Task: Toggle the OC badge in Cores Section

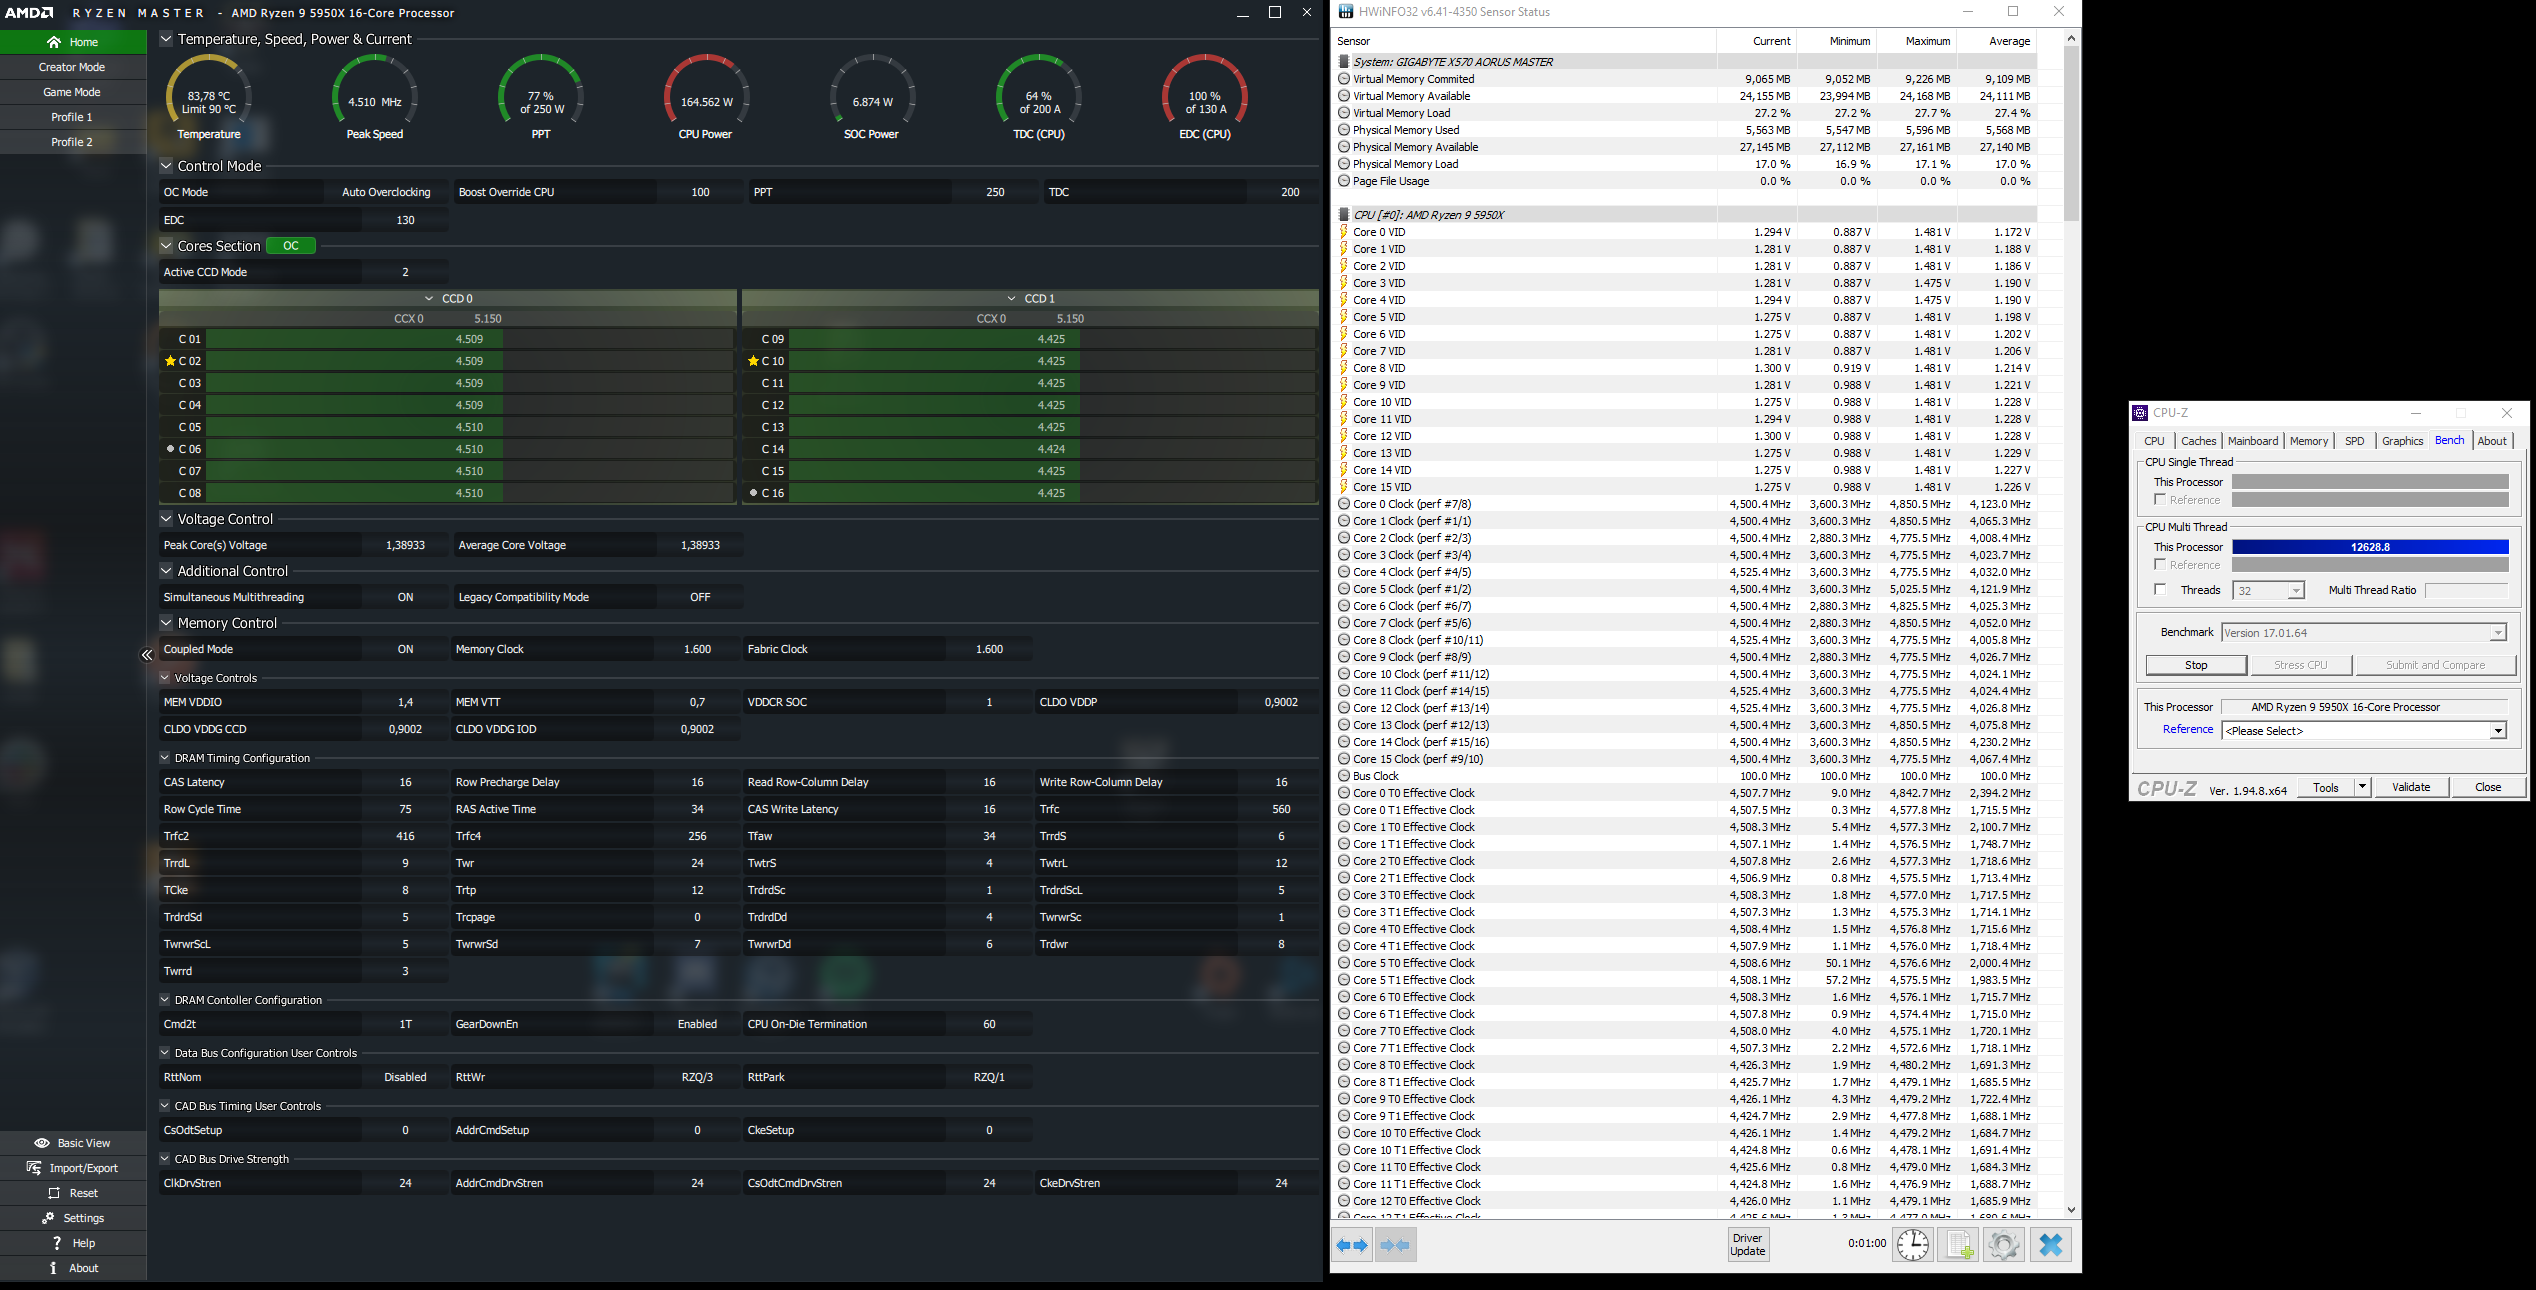Action: click(x=291, y=246)
